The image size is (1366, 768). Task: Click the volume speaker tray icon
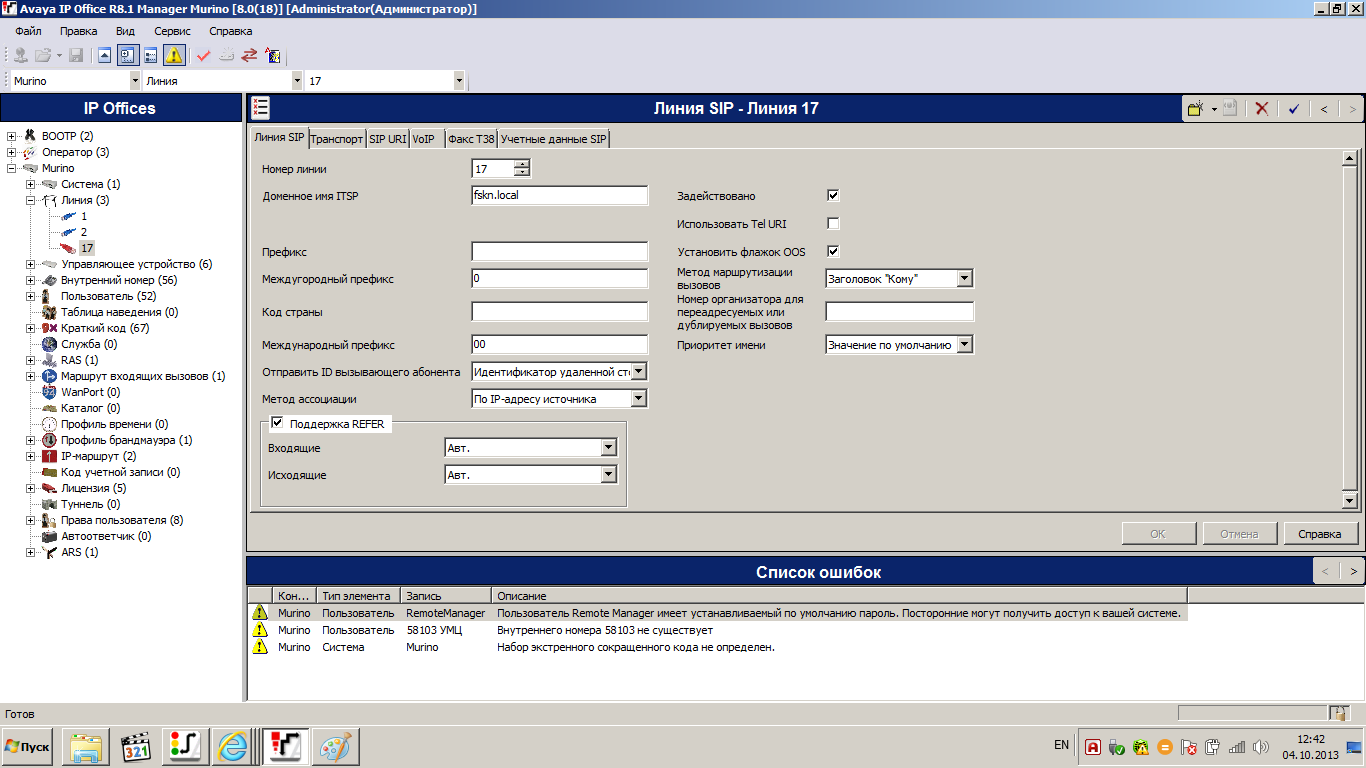click(x=1260, y=746)
